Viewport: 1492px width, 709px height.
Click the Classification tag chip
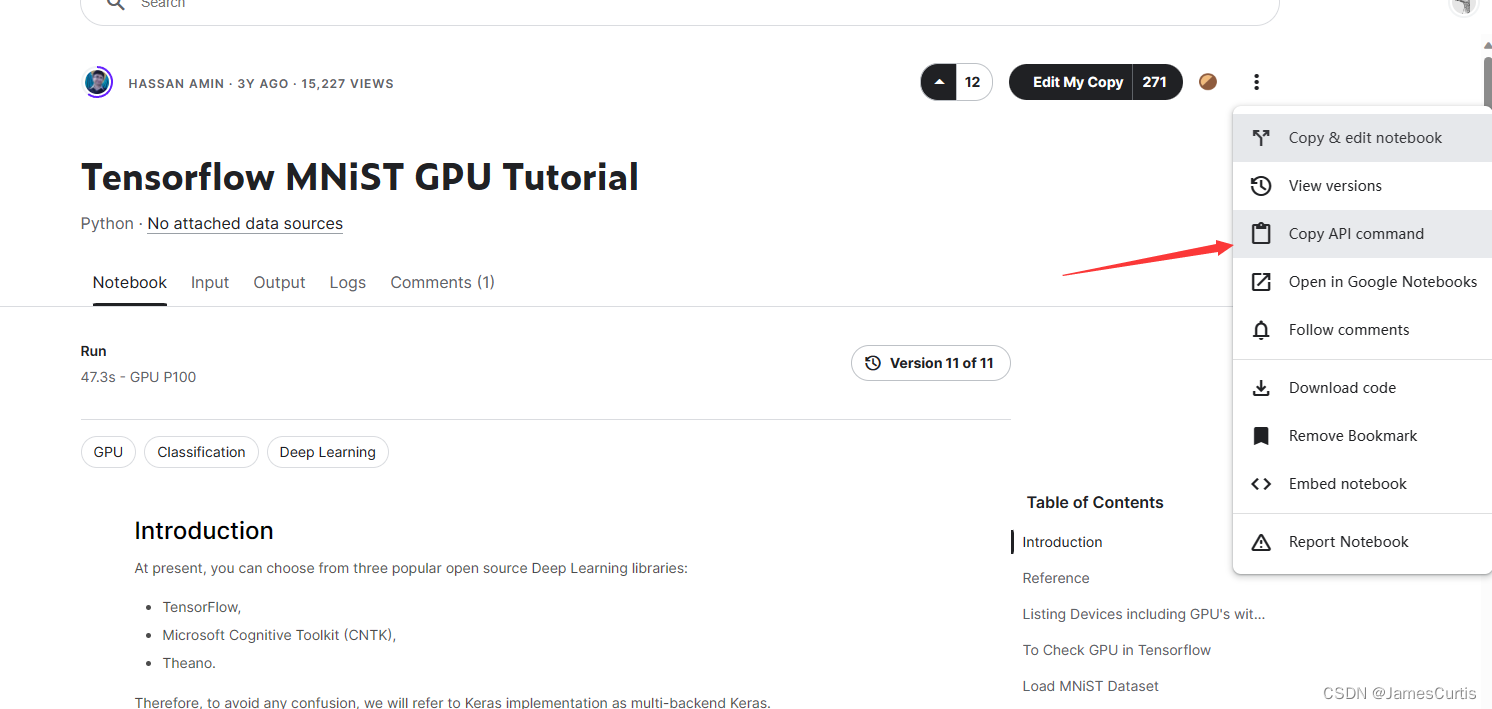tap(201, 452)
